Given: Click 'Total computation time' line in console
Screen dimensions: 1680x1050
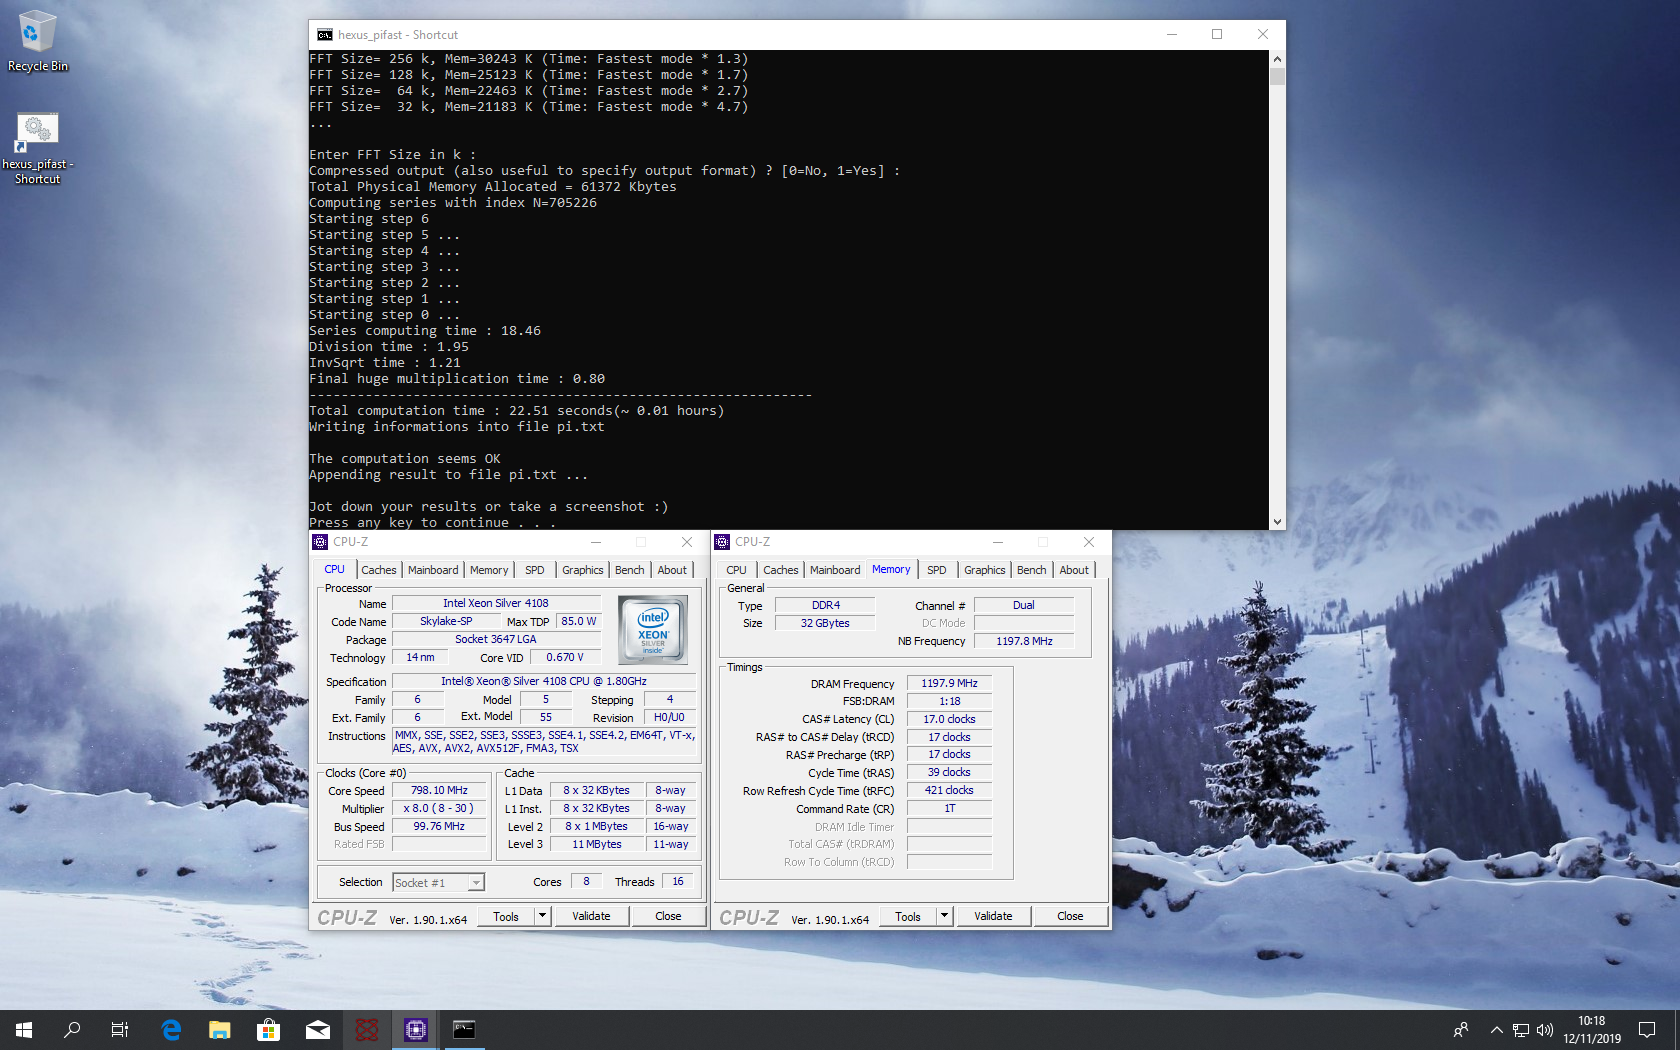Looking at the screenshot, I should [516, 411].
